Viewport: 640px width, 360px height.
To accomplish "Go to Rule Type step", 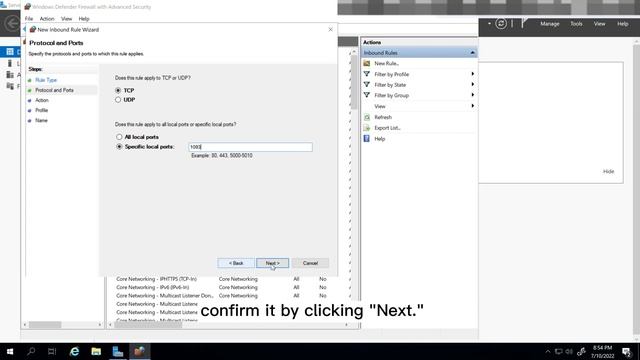I will [x=46, y=80].
